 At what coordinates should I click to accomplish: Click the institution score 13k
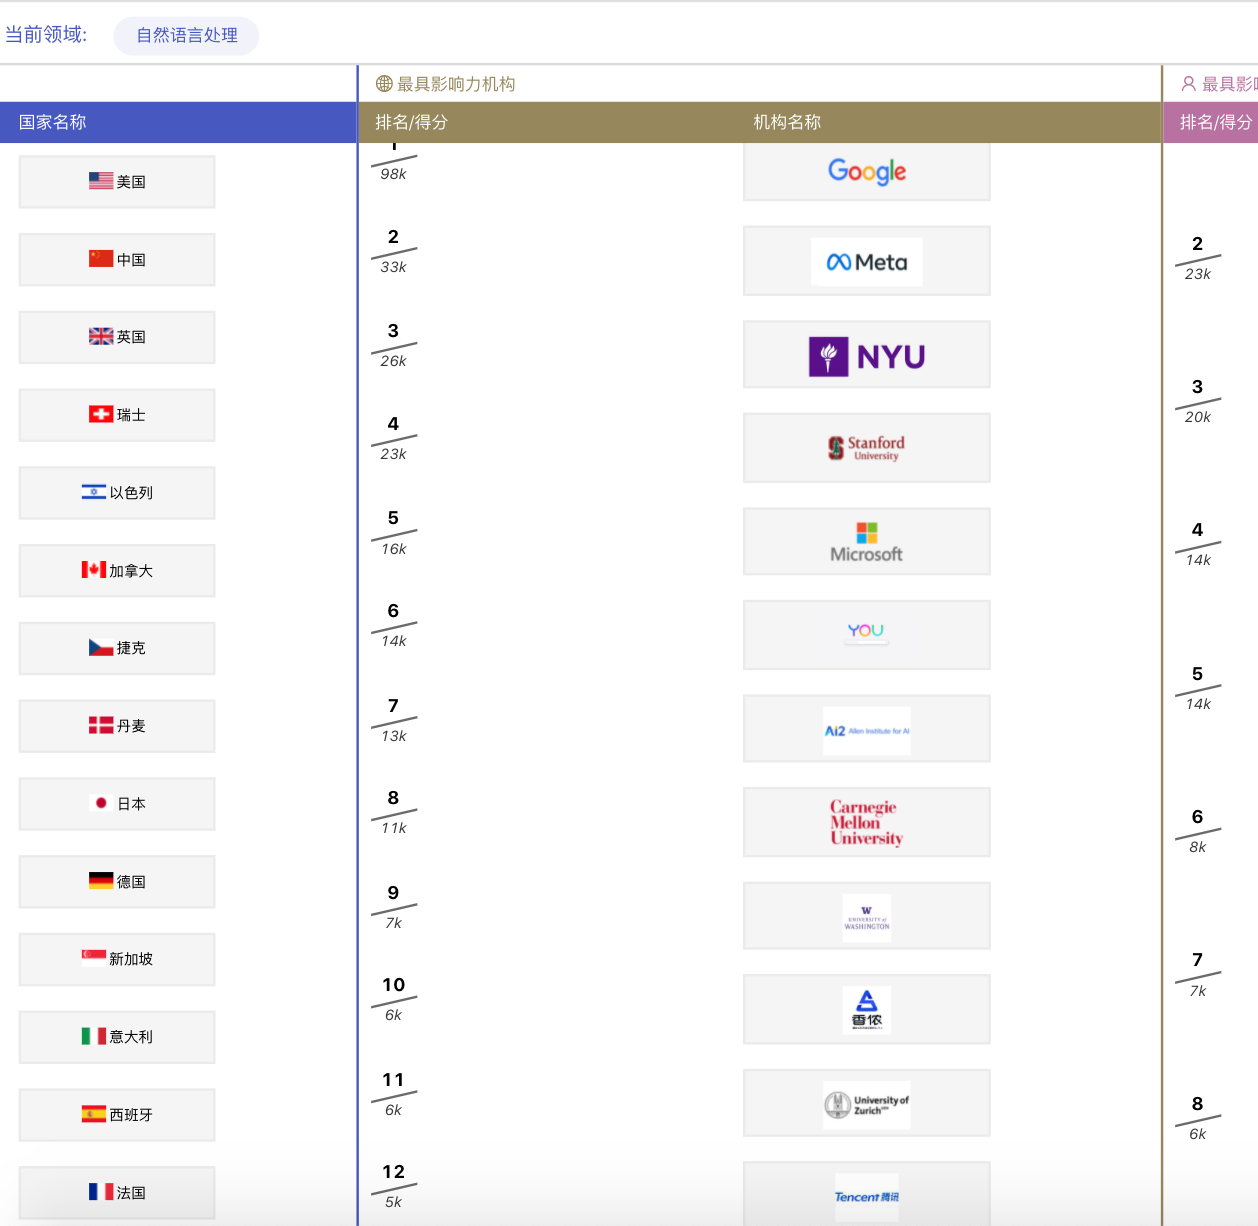coord(393,736)
